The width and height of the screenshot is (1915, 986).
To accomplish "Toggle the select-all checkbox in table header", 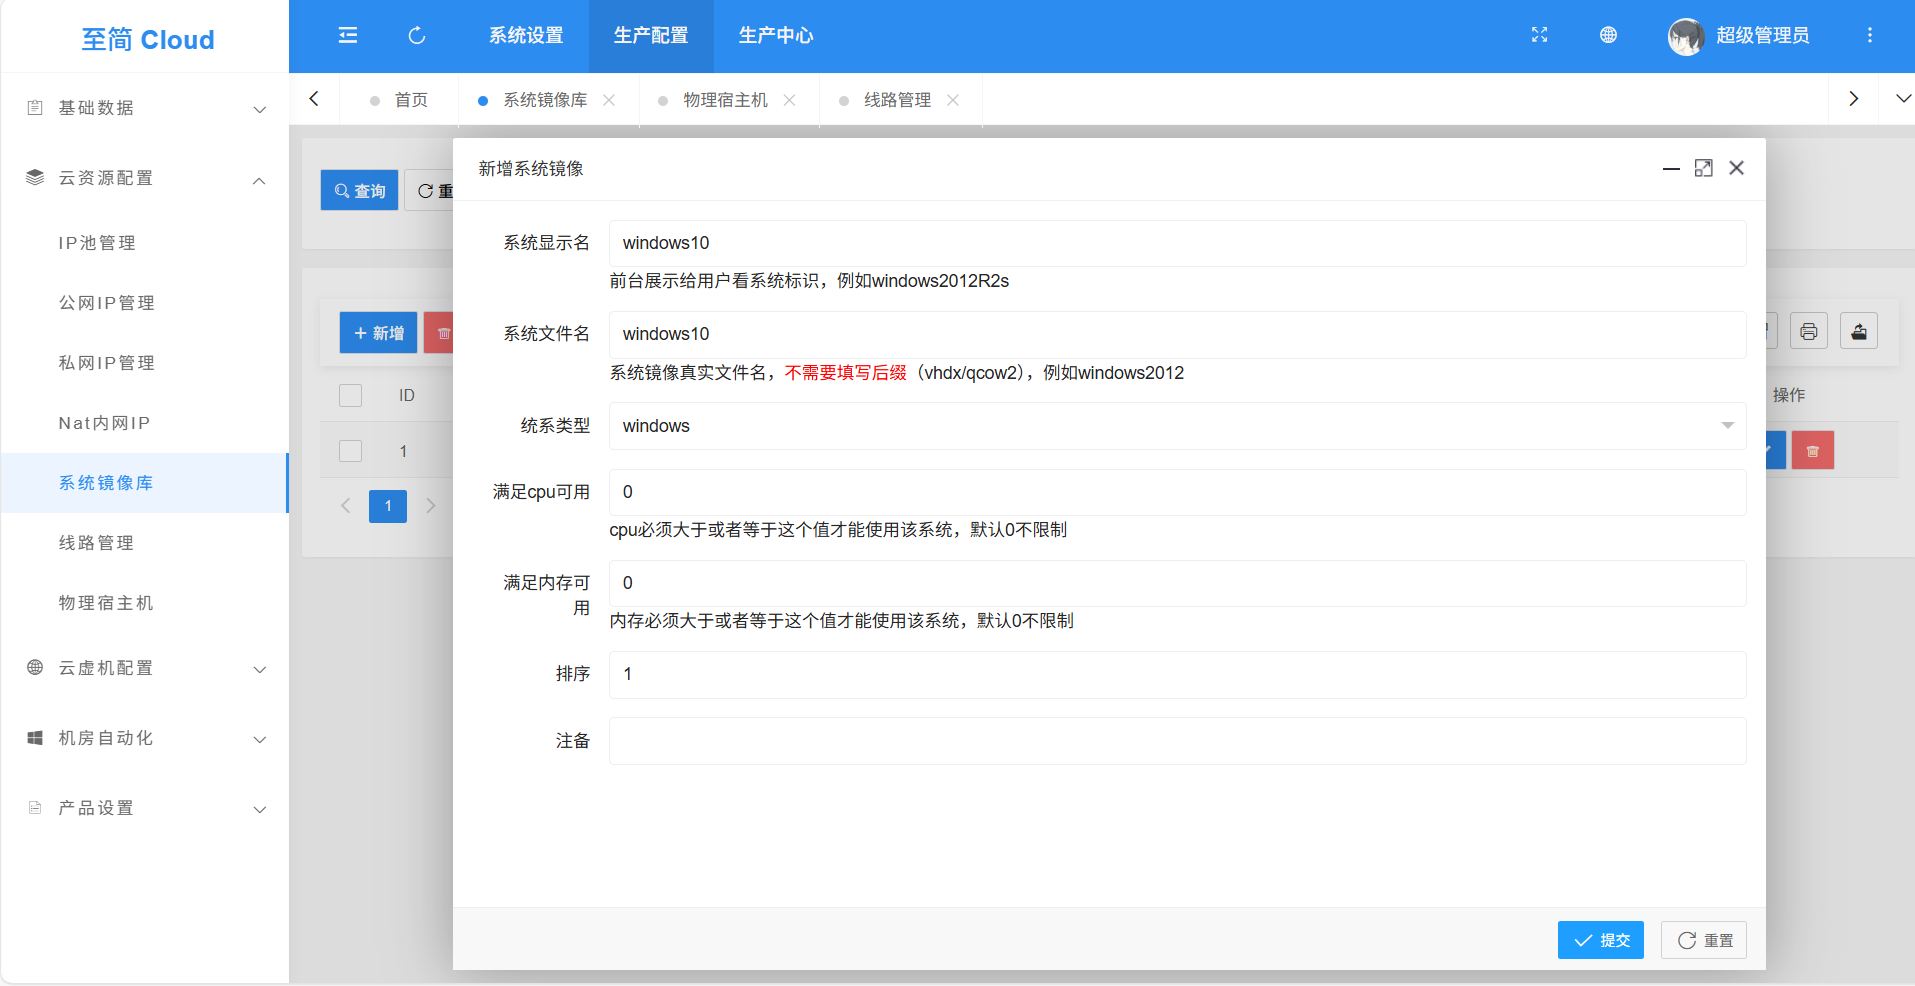I will (x=350, y=396).
